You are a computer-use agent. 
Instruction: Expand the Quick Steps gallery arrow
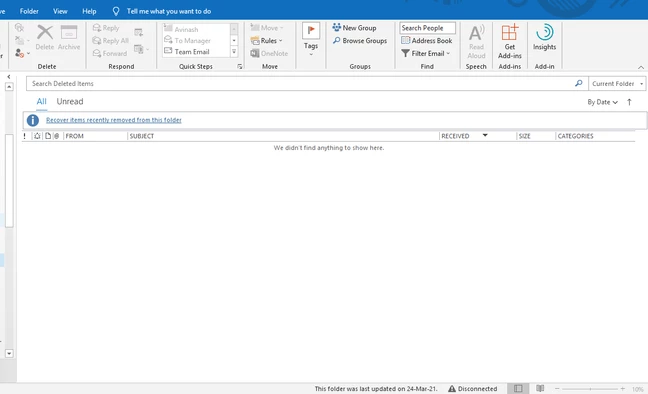coord(234,52)
